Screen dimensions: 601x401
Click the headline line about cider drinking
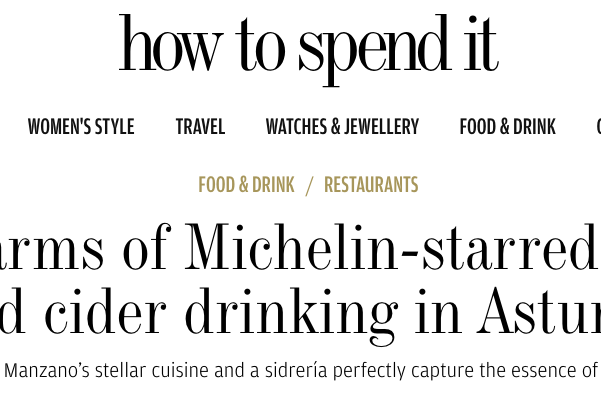coord(300,312)
